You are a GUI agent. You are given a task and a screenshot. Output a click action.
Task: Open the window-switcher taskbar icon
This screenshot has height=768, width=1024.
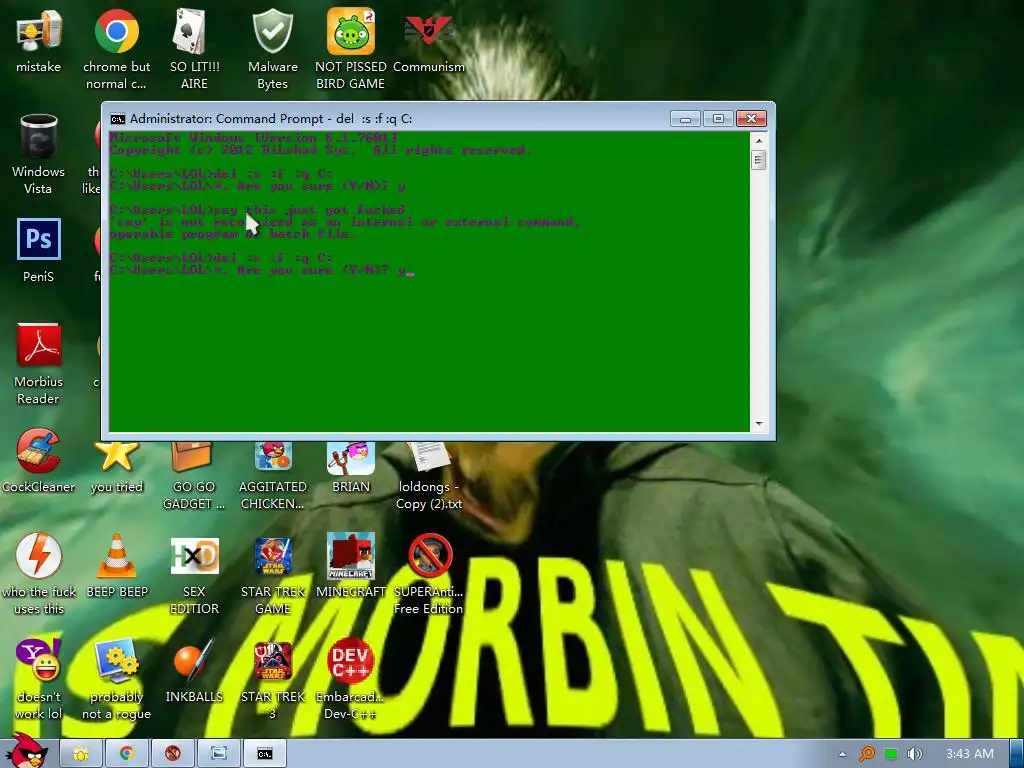point(219,754)
